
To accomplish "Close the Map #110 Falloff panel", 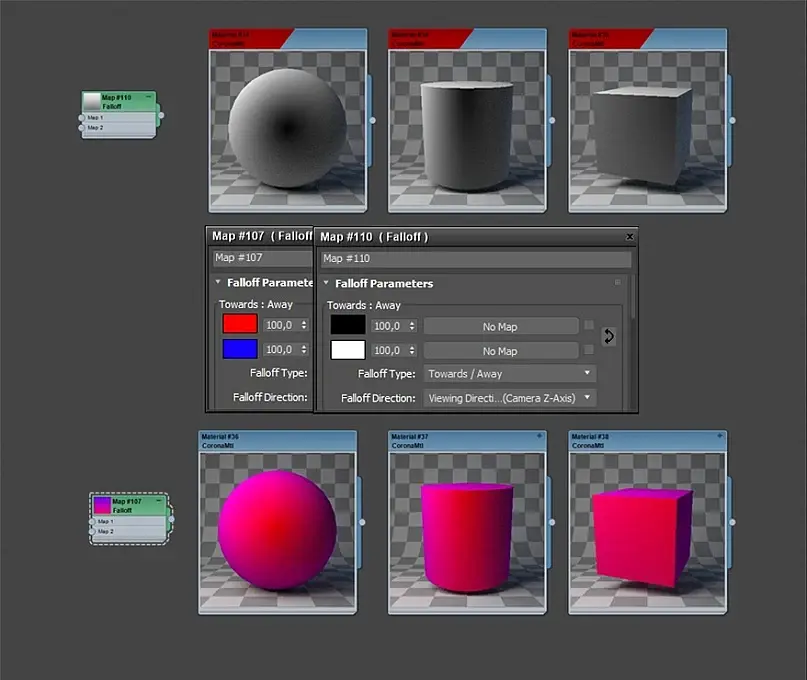I will [629, 237].
